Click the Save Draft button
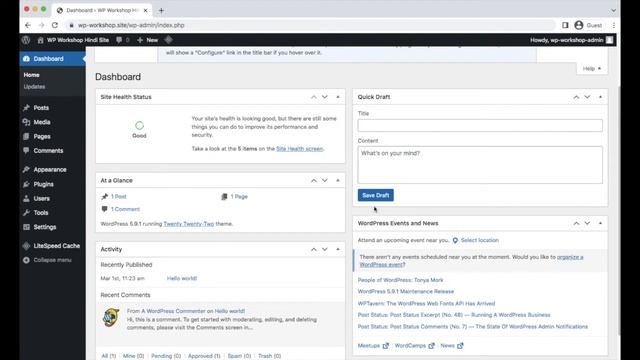 (x=376, y=196)
